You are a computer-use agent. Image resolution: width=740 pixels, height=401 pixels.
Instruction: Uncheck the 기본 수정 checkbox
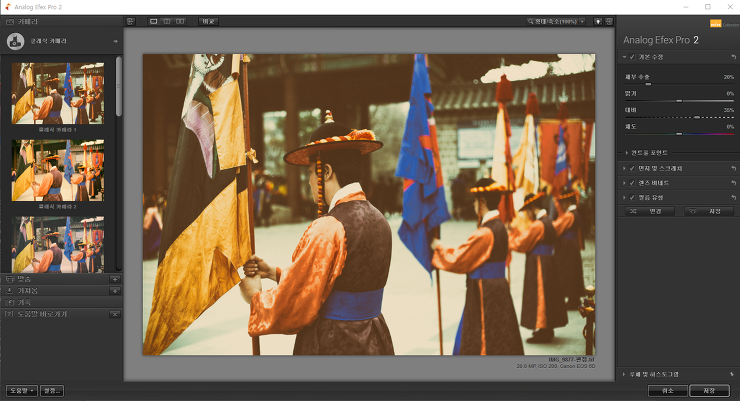pos(632,57)
